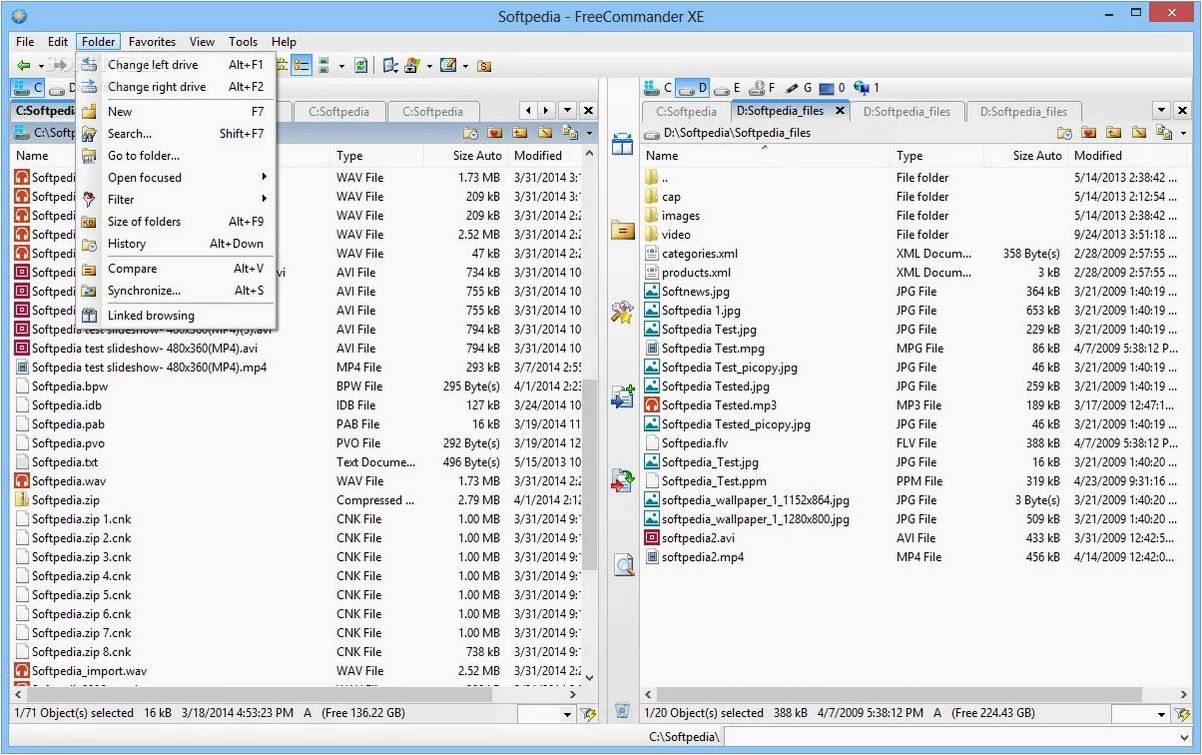The width and height of the screenshot is (1202, 755).
Task: Click left panel tab scroll left arrow
Action: (x=530, y=111)
